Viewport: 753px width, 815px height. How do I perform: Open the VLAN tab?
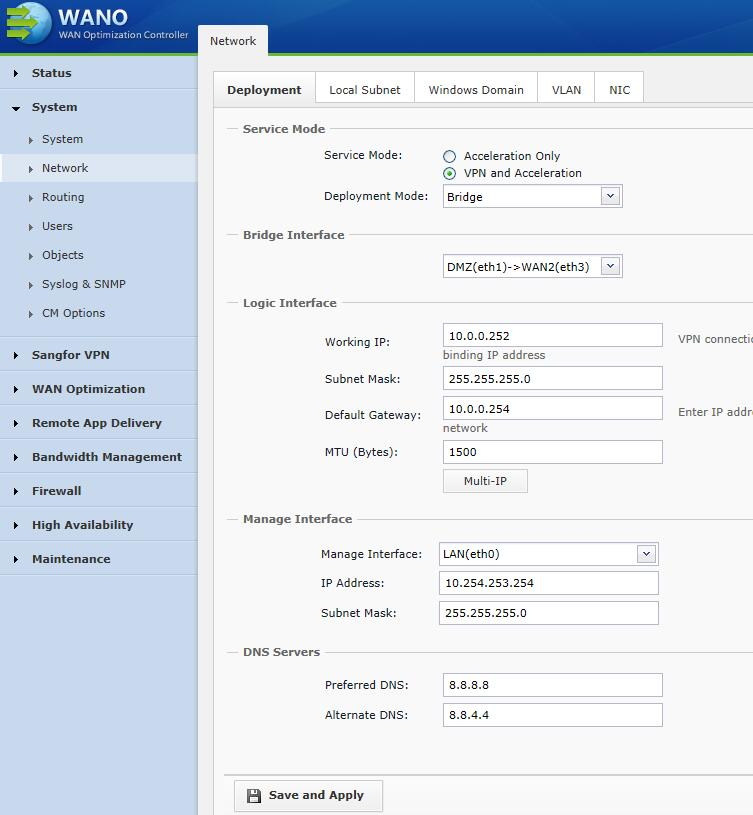pos(566,90)
